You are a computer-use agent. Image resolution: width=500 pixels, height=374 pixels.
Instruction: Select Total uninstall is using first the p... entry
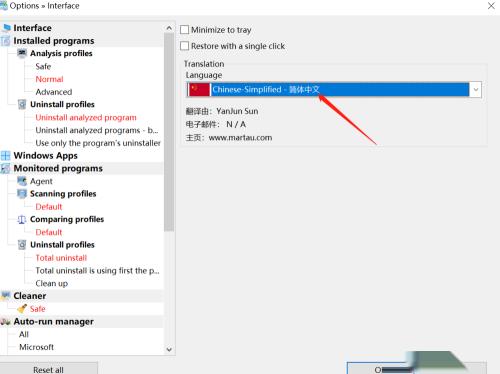coord(97,270)
